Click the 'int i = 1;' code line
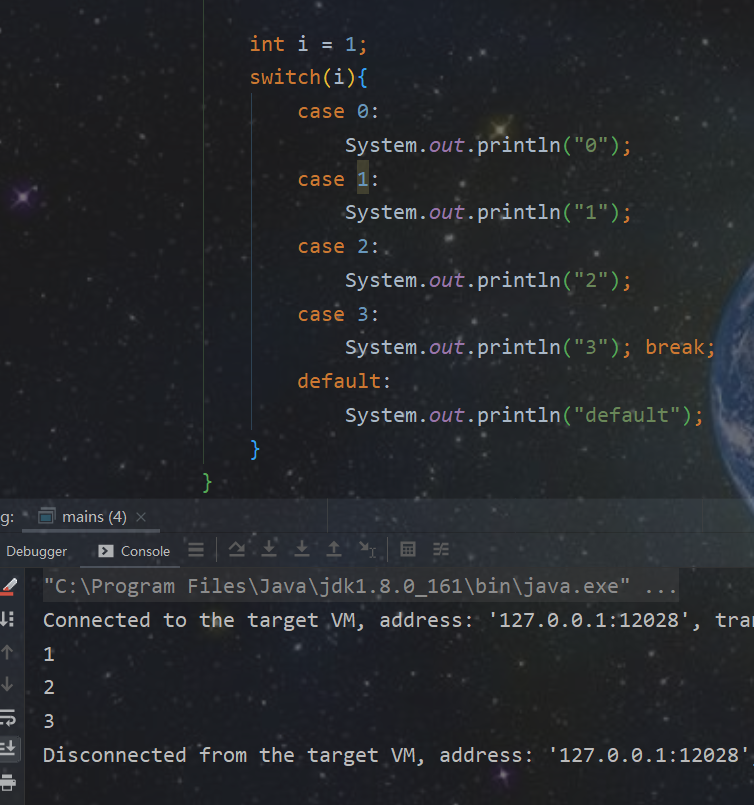The width and height of the screenshot is (754, 805). [x=308, y=44]
